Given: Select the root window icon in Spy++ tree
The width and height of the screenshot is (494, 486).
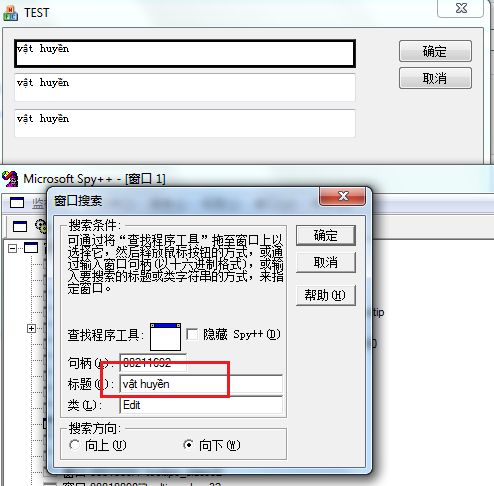Looking at the screenshot, I should 31,248.
